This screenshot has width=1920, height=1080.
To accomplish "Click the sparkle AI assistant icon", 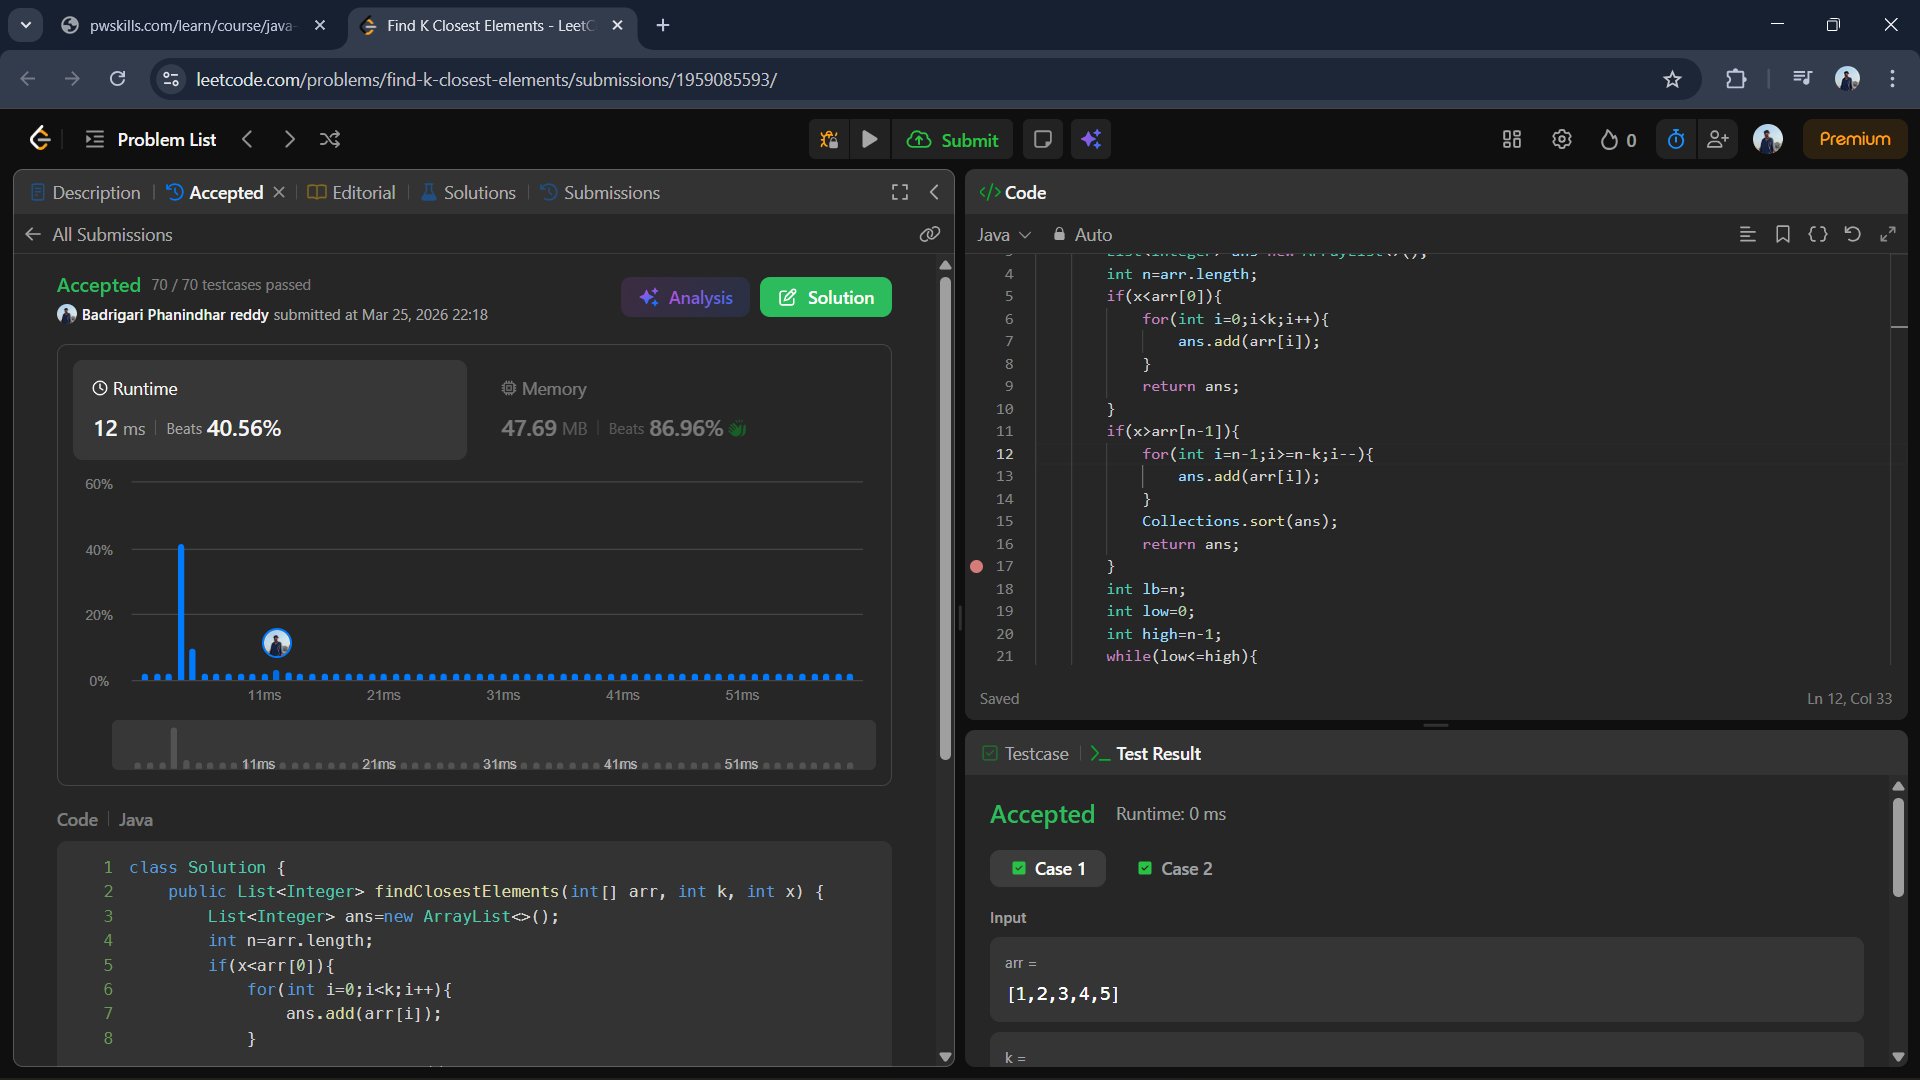I will tap(1091, 139).
